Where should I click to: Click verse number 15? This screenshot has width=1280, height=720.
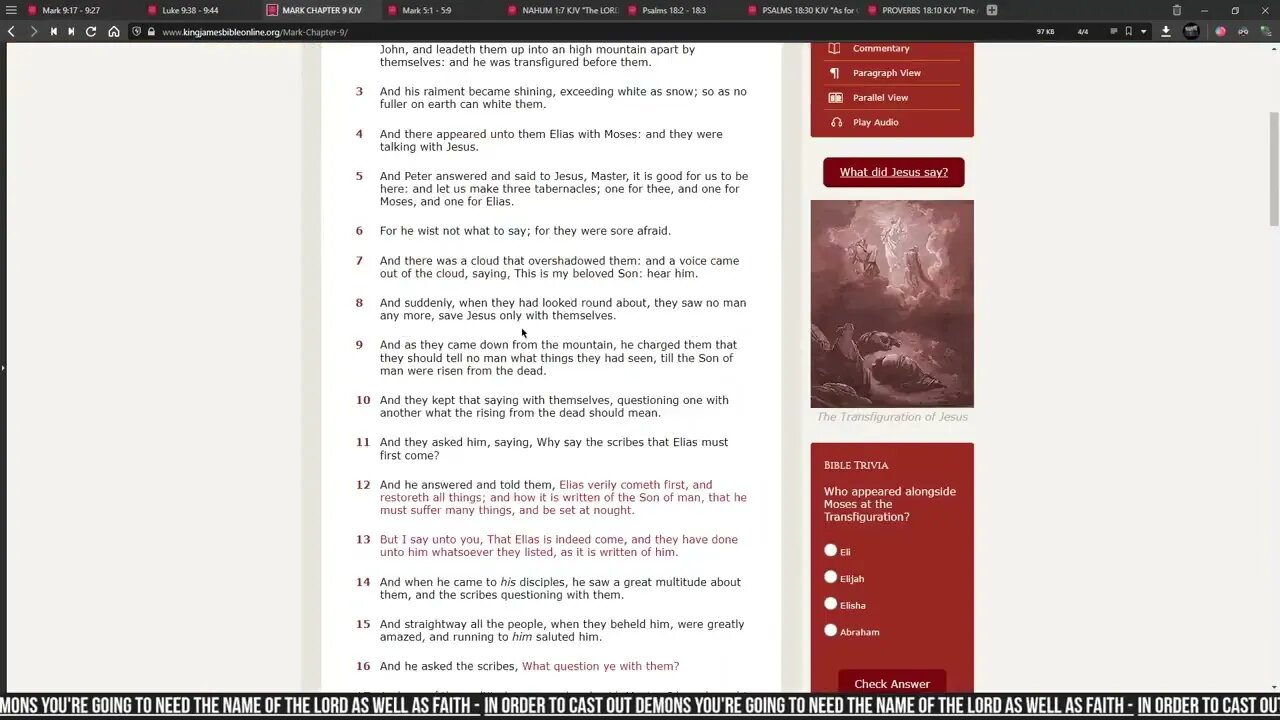363,624
